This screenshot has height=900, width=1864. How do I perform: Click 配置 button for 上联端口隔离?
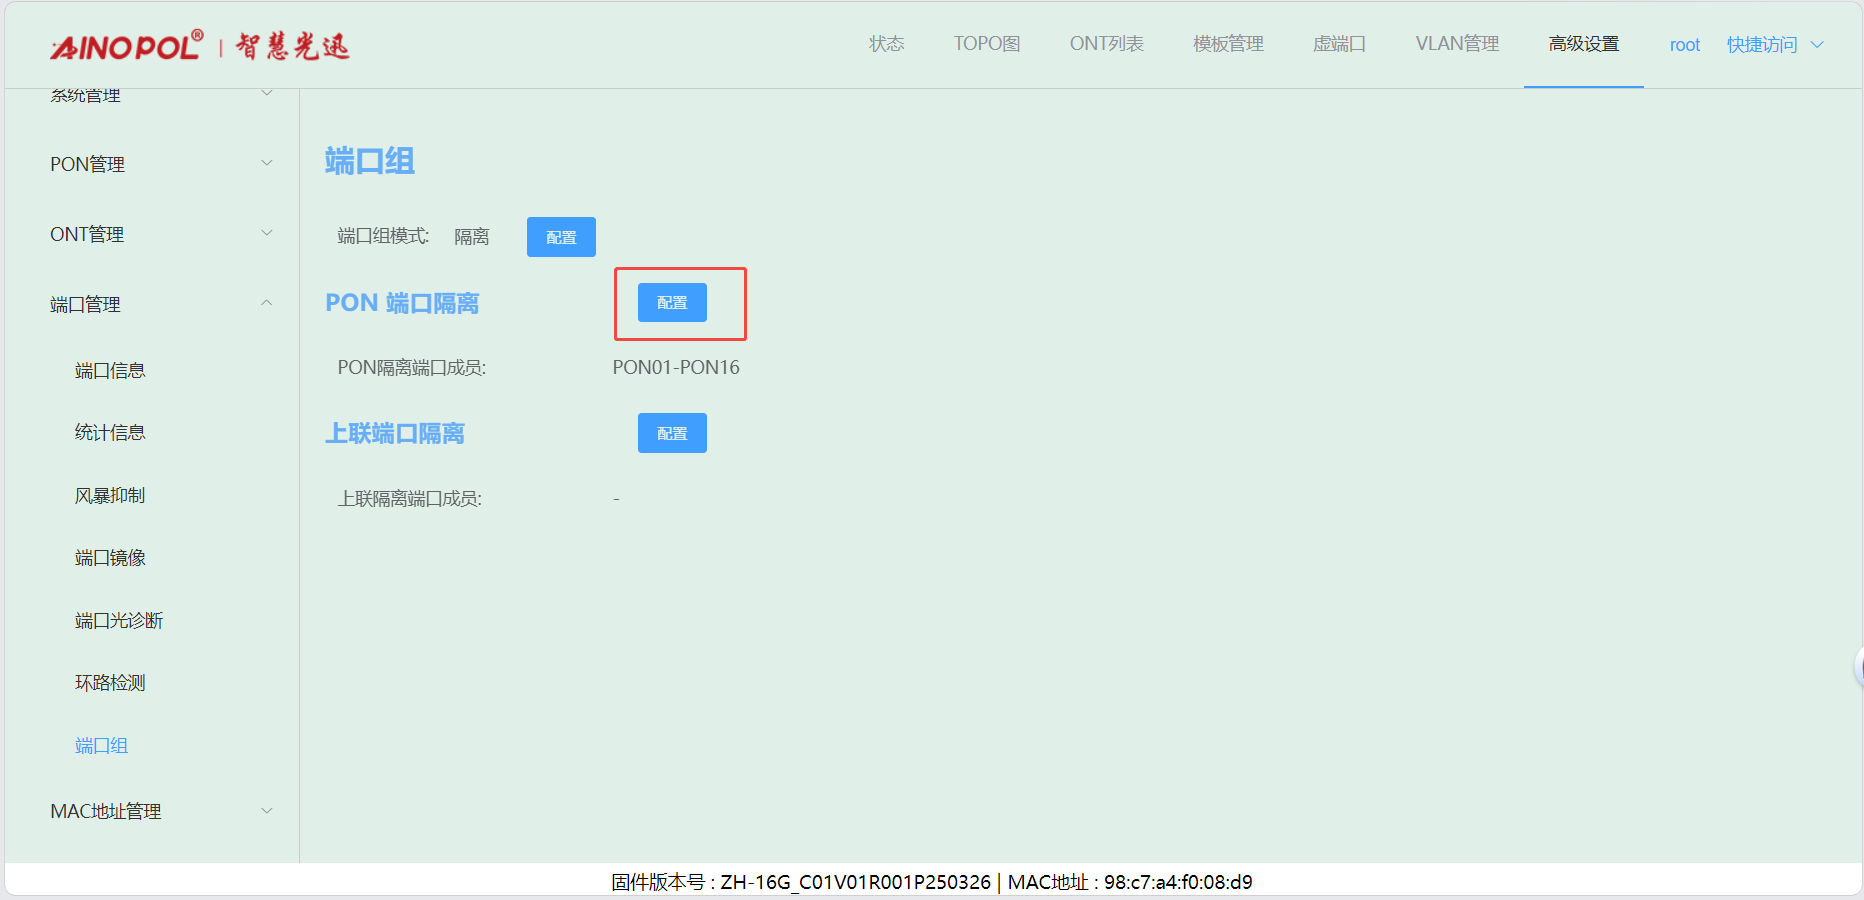[672, 433]
